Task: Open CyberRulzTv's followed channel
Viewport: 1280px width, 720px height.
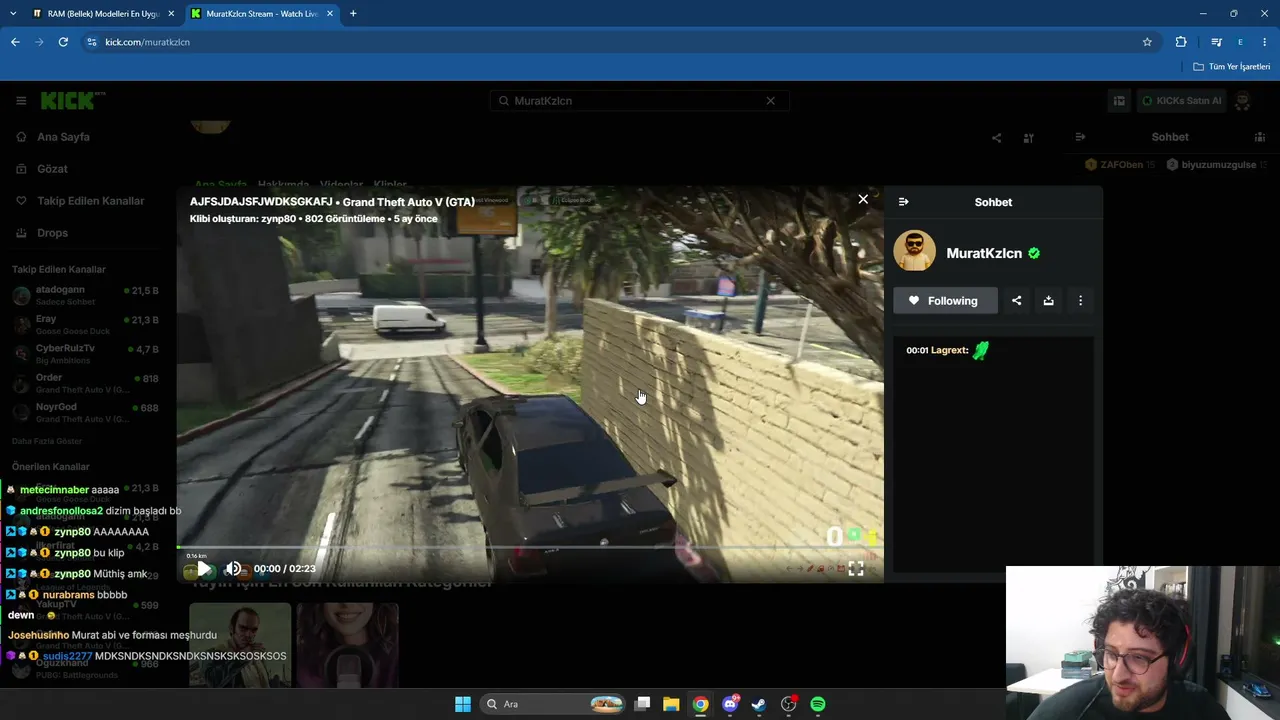Action: (86, 354)
